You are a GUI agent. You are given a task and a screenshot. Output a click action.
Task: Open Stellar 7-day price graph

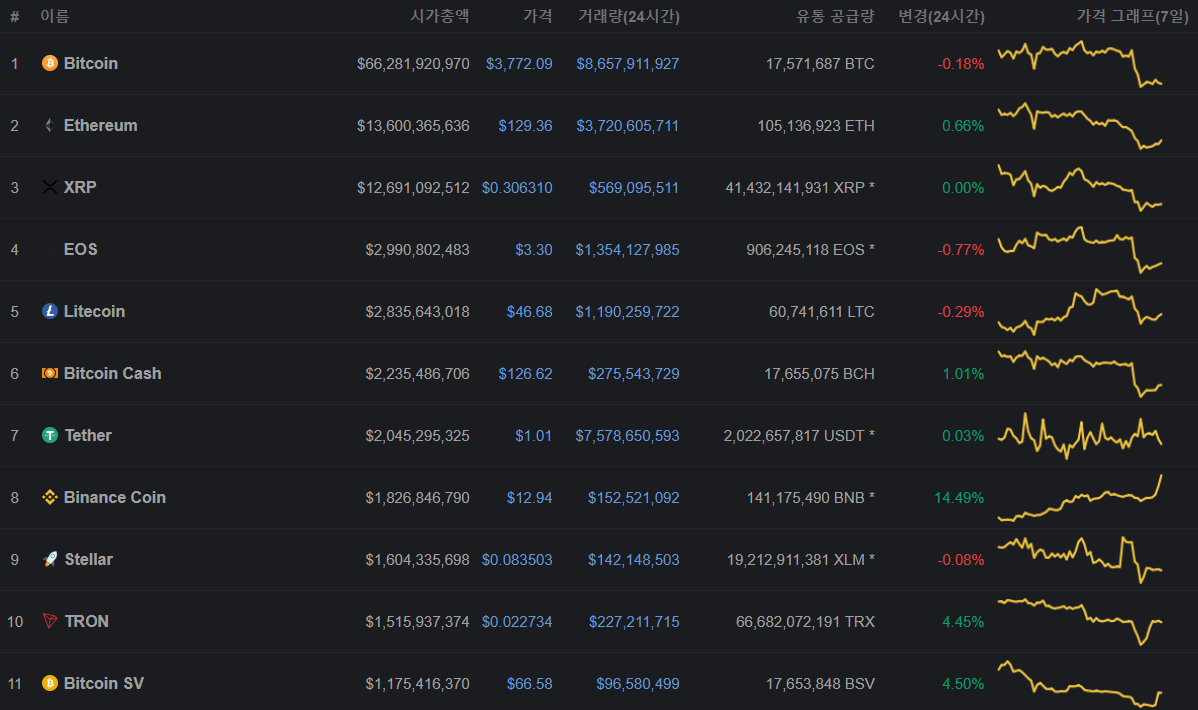click(x=1080, y=559)
